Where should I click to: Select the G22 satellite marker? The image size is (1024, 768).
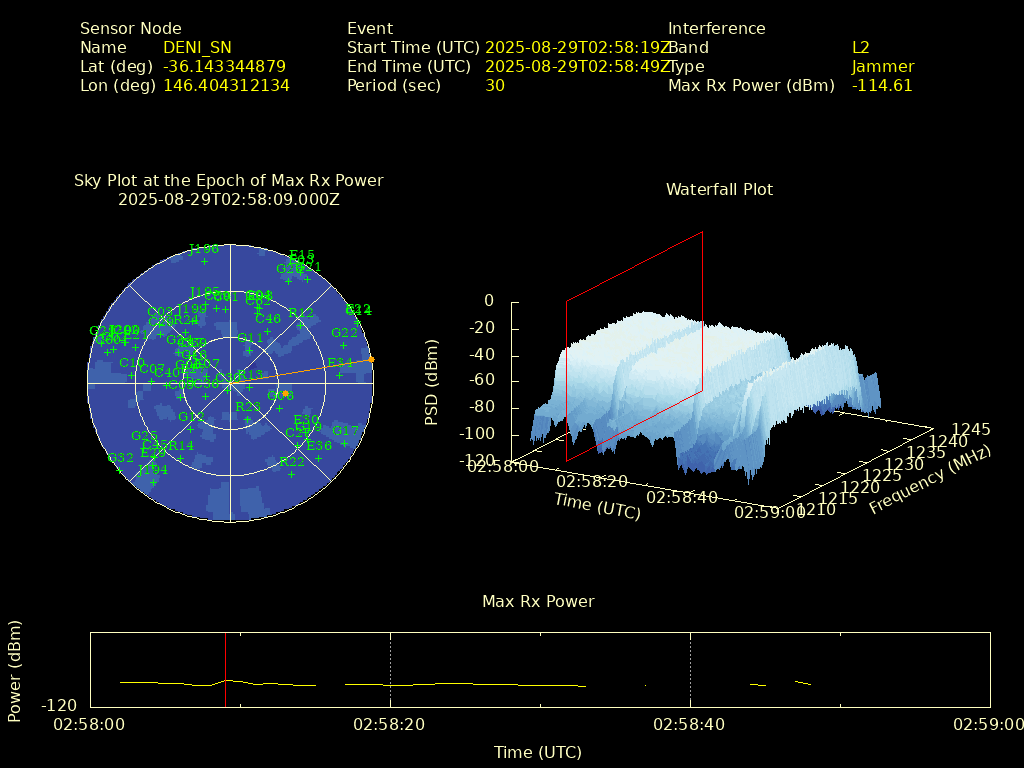[344, 345]
